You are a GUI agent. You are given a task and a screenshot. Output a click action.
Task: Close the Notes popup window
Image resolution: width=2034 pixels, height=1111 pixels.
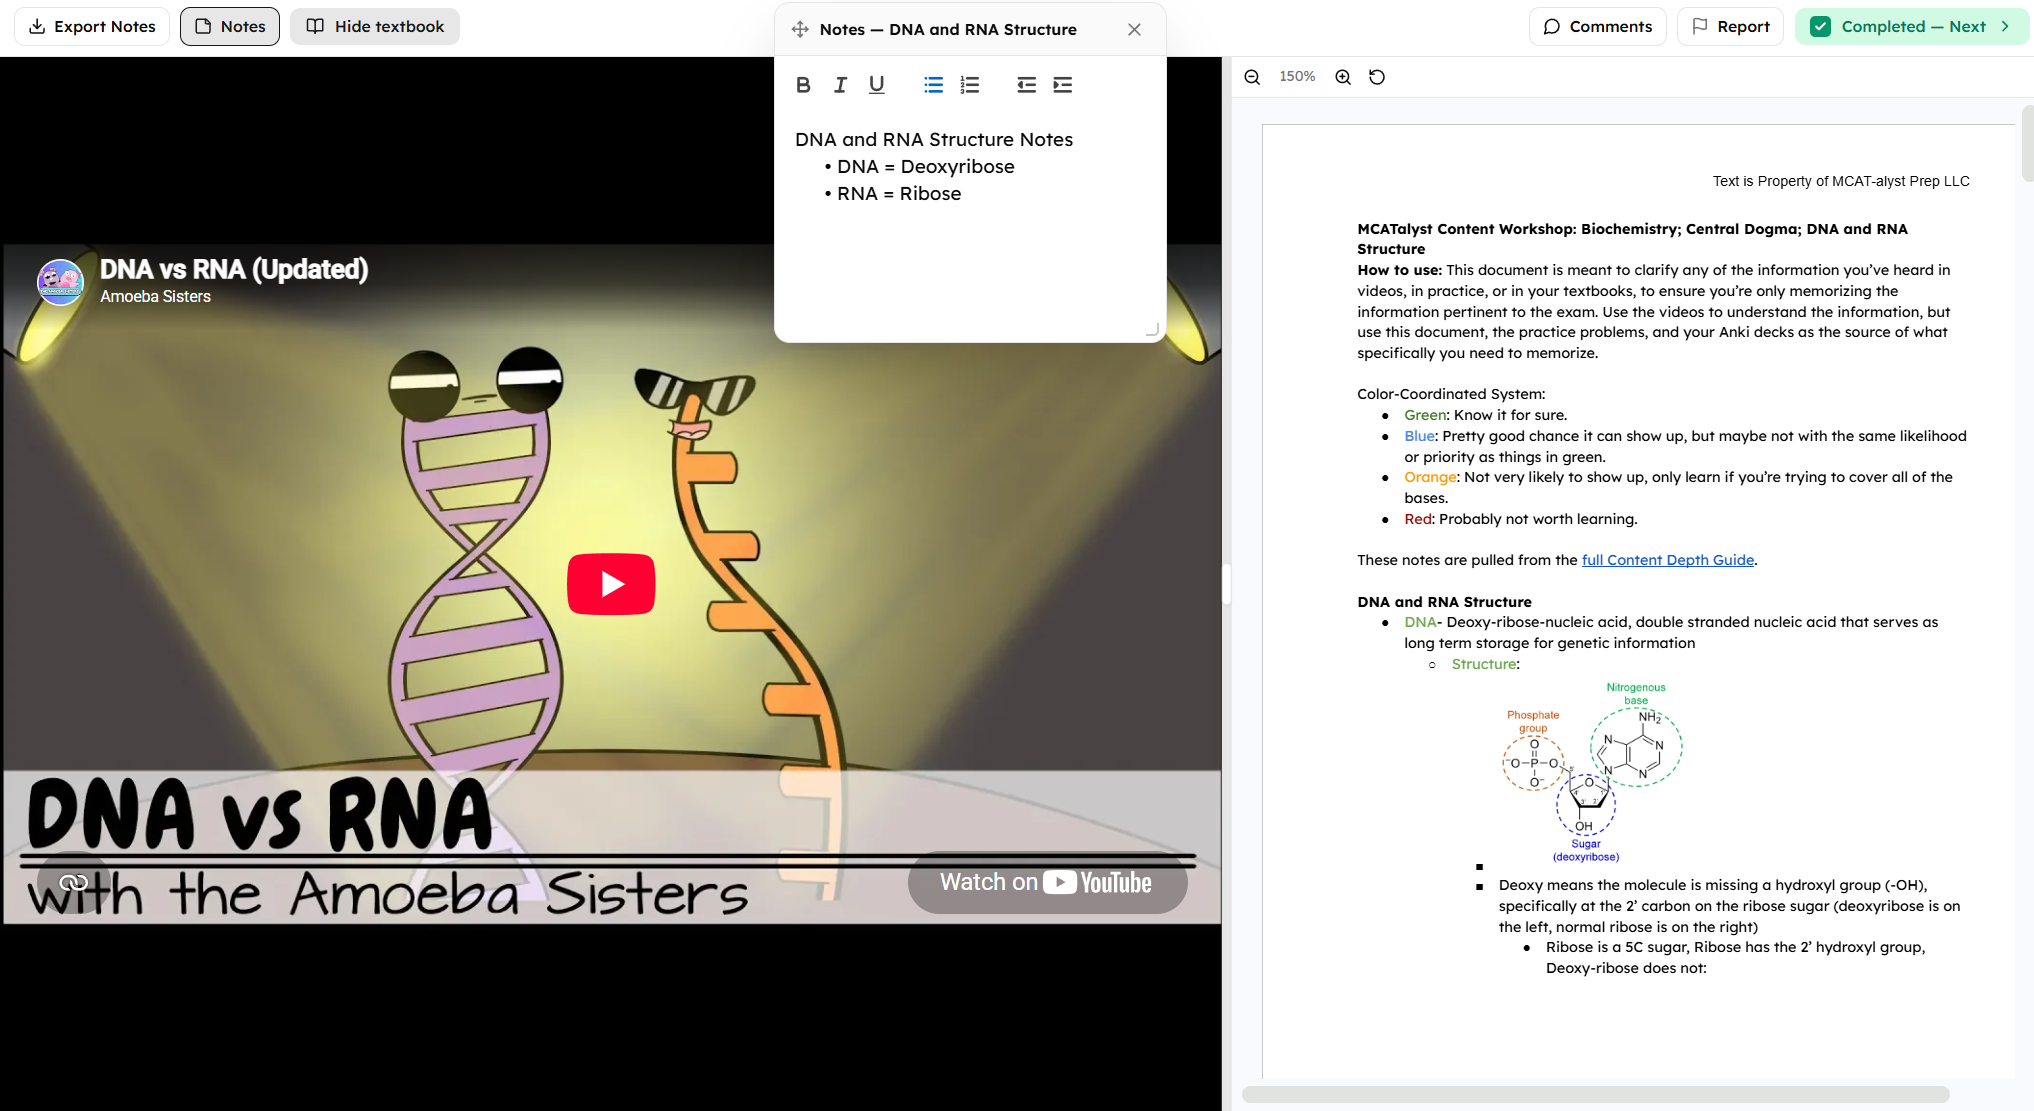pyautogui.click(x=1134, y=30)
